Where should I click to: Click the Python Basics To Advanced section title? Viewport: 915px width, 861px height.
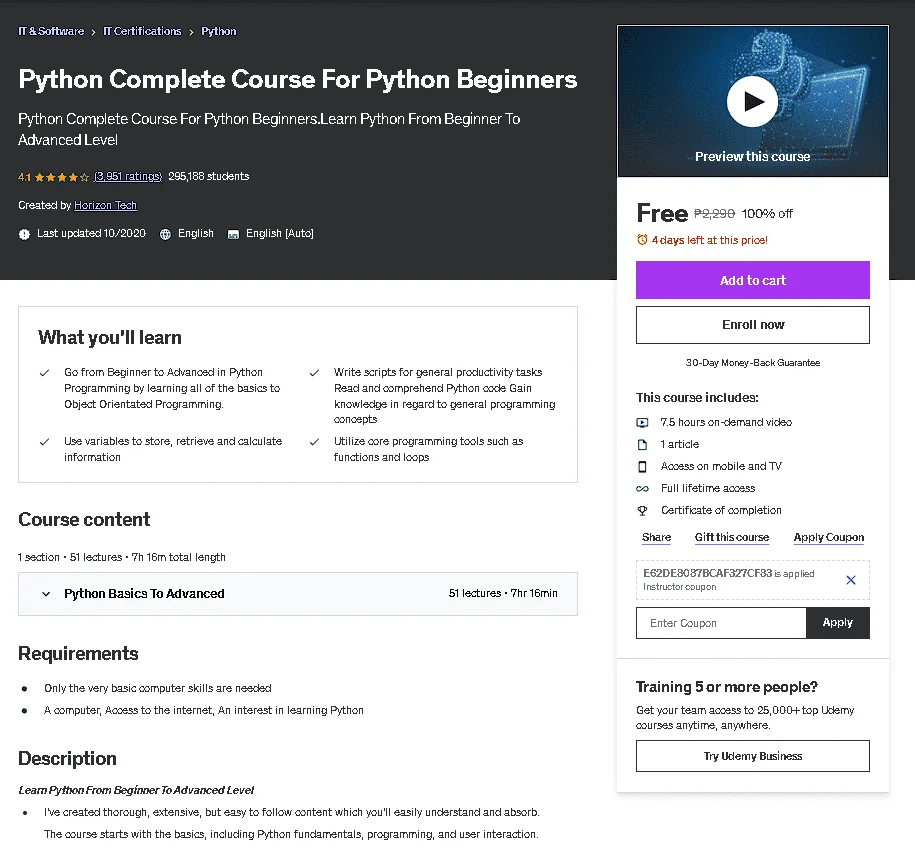click(144, 594)
